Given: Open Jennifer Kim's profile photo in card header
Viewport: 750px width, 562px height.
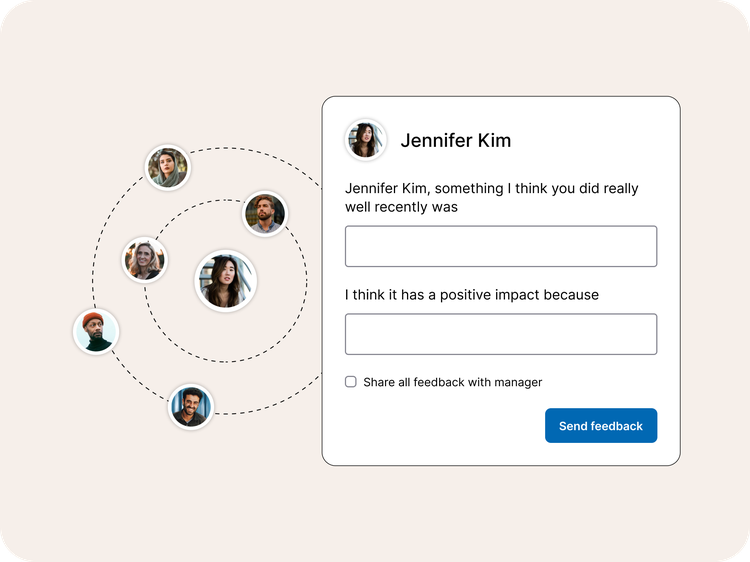Looking at the screenshot, I should coord(365,140).
